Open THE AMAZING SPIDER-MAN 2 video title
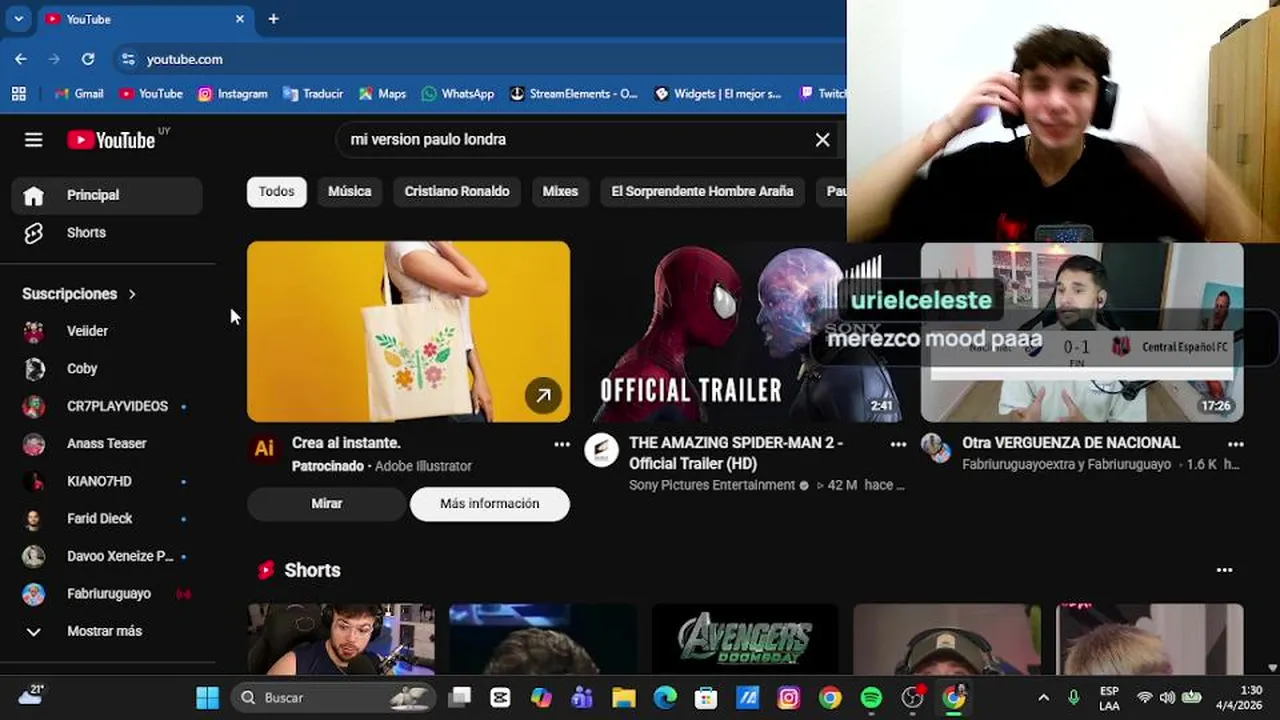Viewport: 1280px width, 720px height. 736,453
